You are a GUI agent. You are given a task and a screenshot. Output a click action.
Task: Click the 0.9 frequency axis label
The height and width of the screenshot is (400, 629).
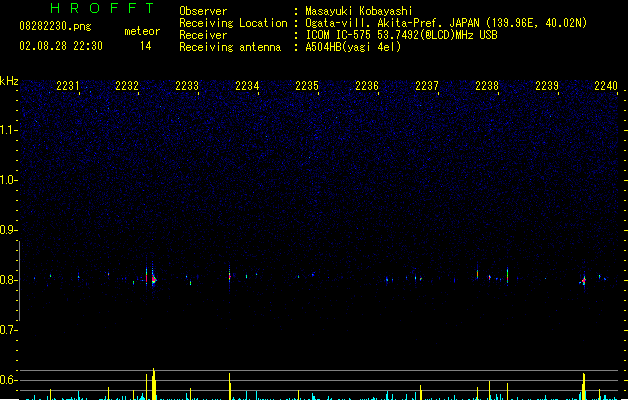tap(8, 230)
